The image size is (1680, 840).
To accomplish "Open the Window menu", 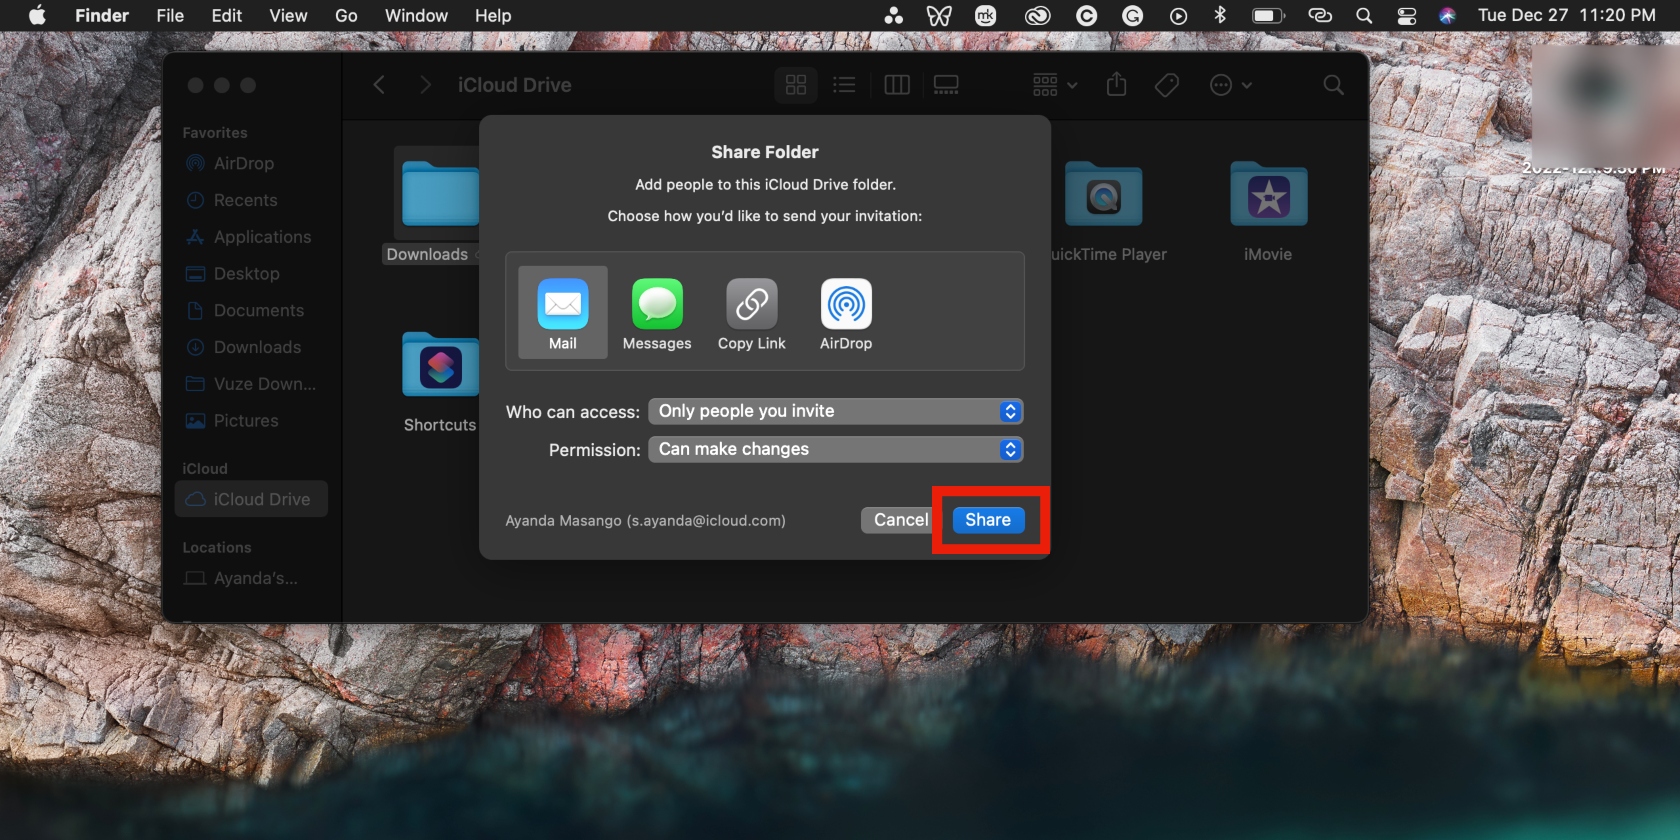I will click(x=416, y=15).
